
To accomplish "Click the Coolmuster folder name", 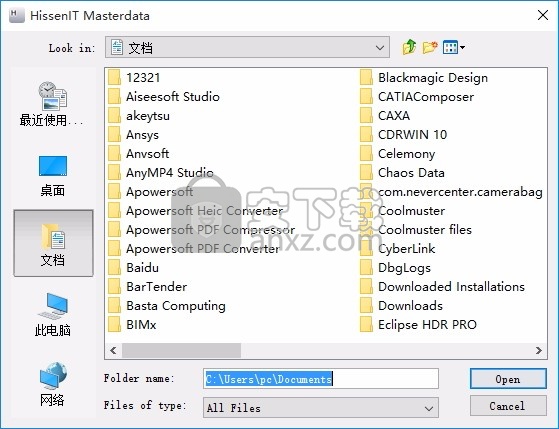I will [x=411, y=210].
